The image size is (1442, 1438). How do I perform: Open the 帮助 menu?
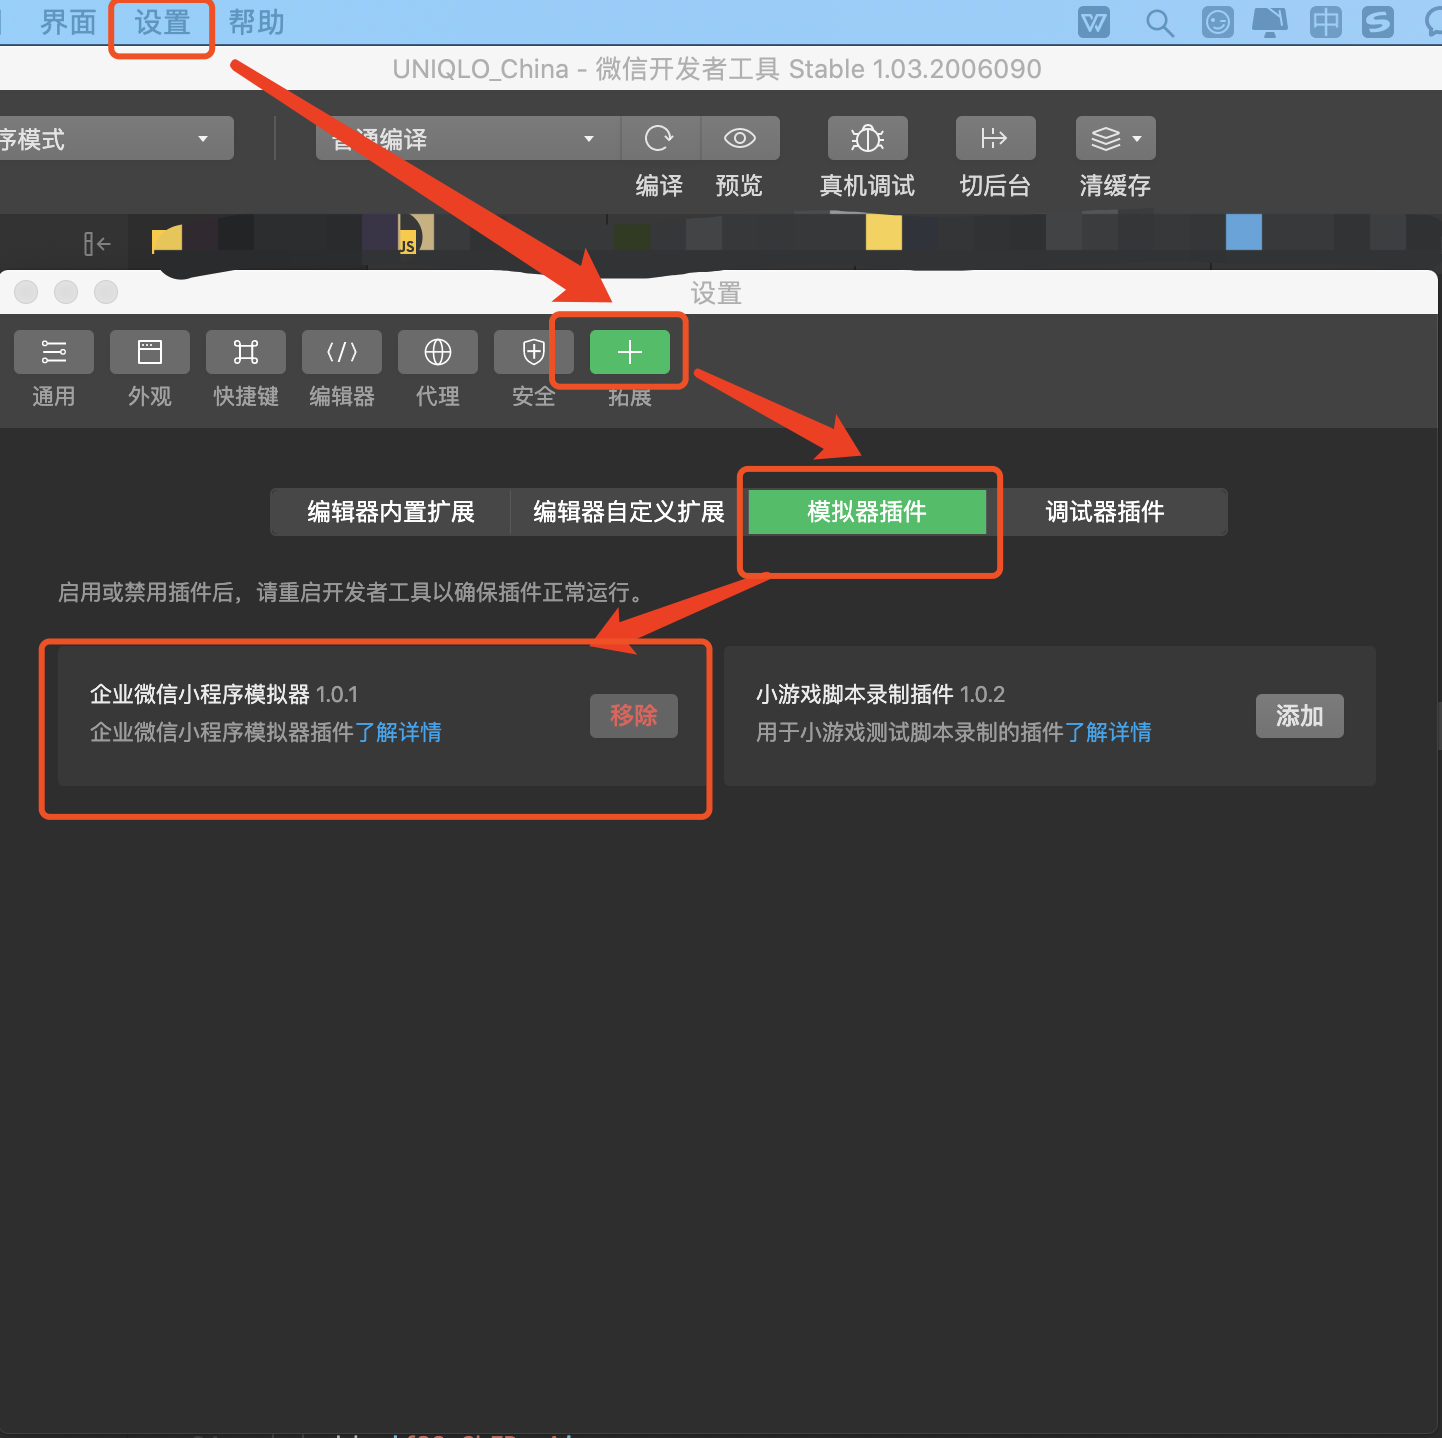pos(256,22)
